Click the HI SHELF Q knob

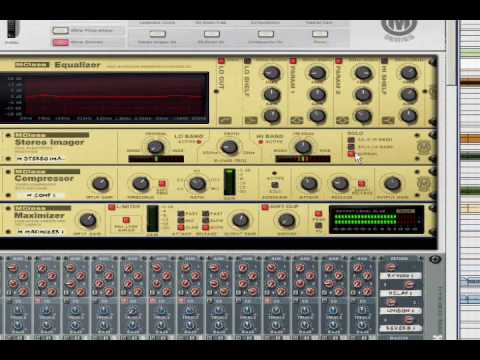pos(409,116)
